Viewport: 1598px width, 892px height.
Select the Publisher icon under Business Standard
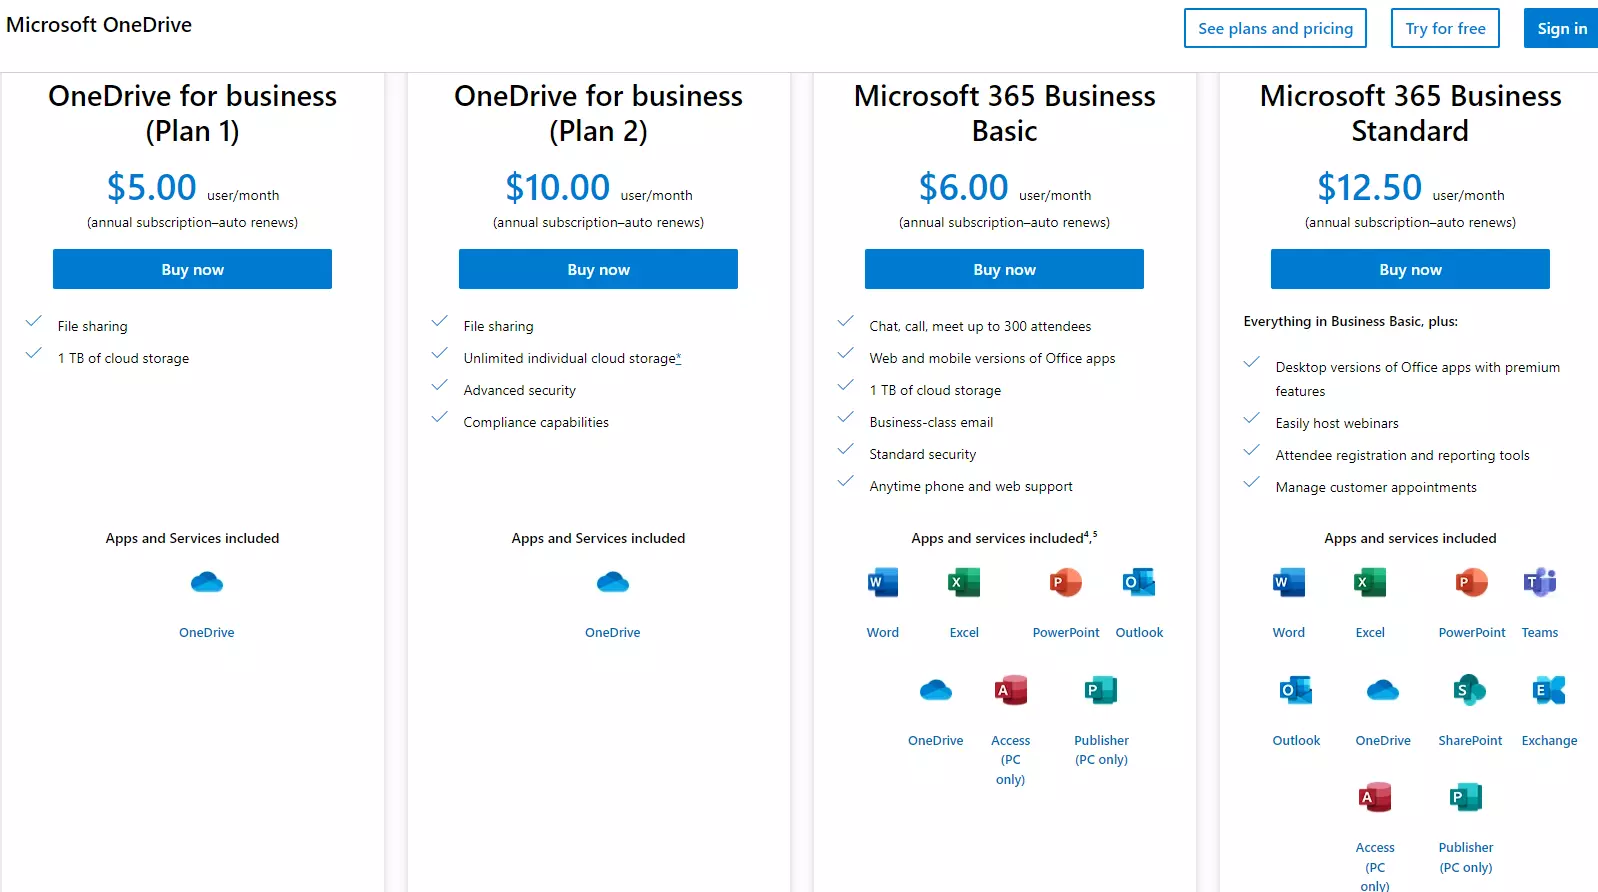tap(1464, 797)
